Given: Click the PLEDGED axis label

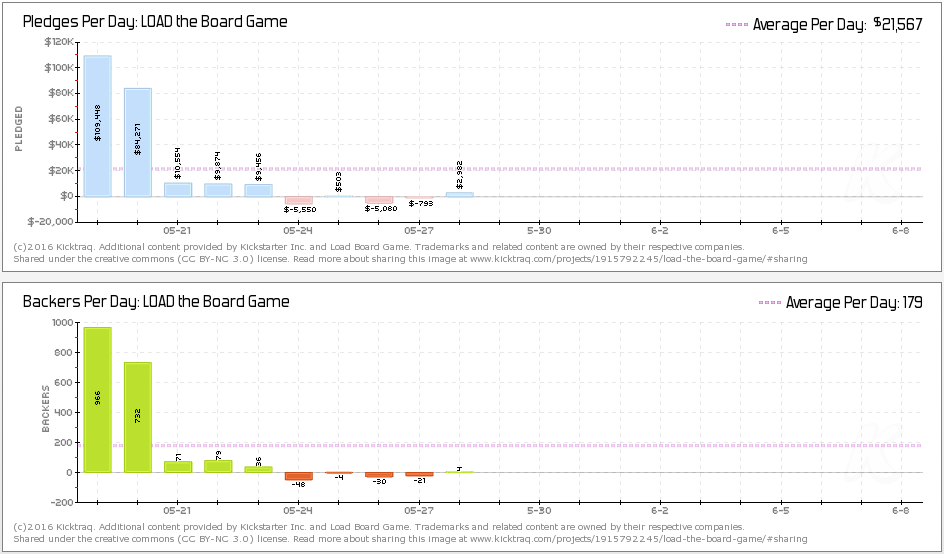Looking at the screenshot, I should pos(19,128).
